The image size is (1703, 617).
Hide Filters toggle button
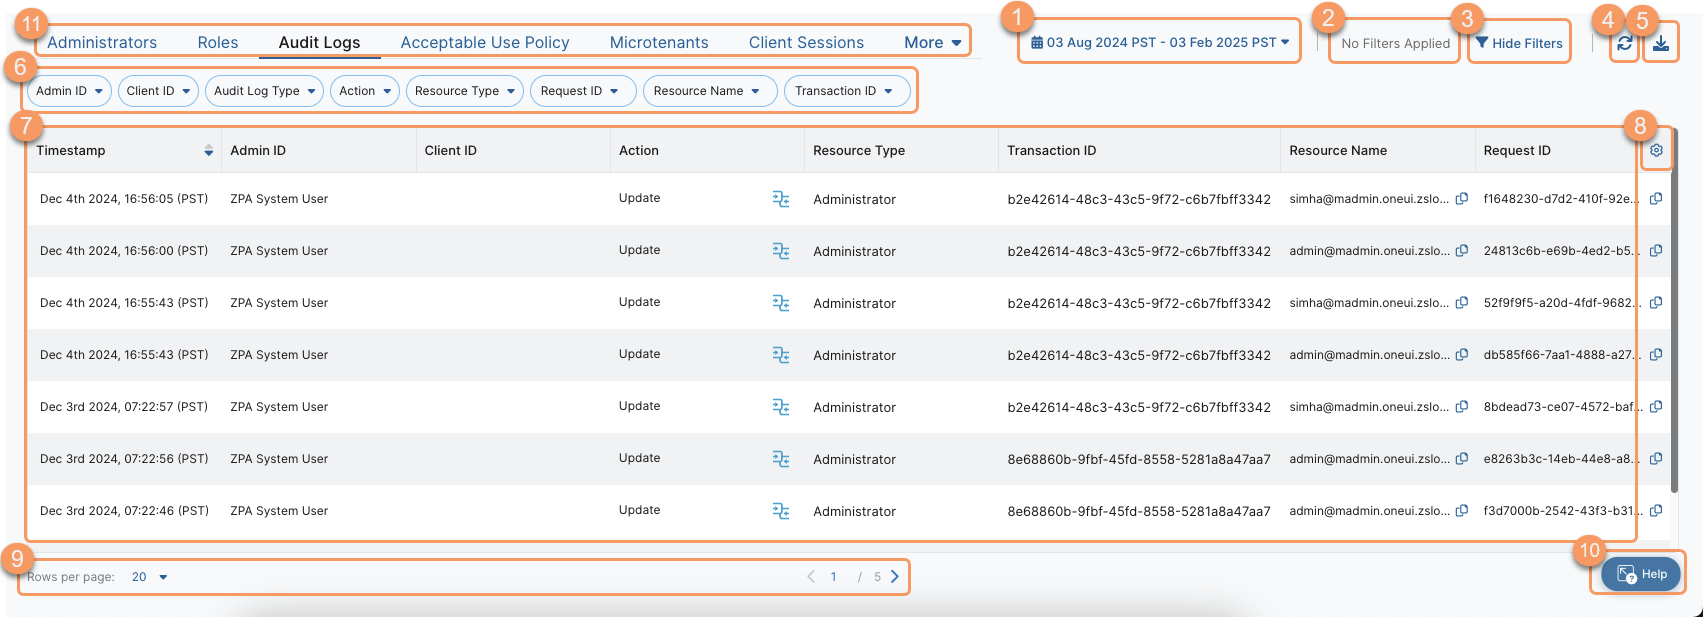(x=1518, y=43)
